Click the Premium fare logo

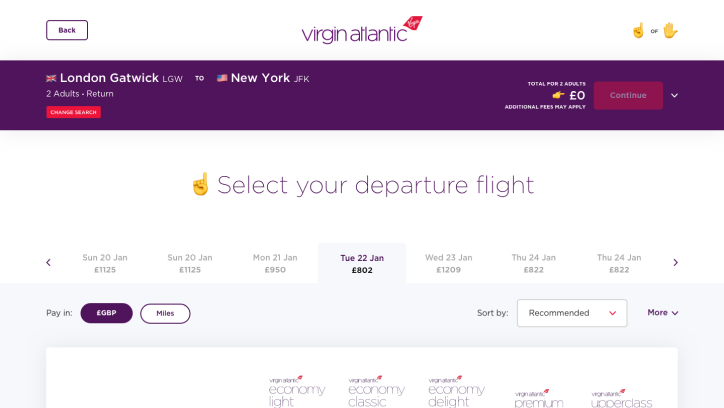point(539,398)
